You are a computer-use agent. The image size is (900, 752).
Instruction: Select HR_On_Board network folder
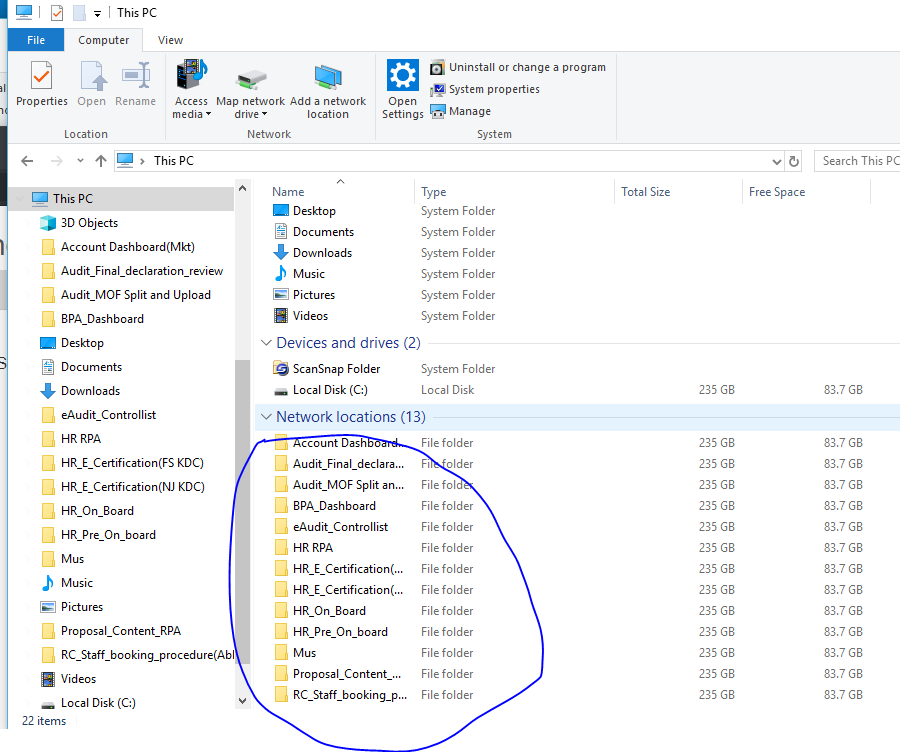tap(329, 611)
